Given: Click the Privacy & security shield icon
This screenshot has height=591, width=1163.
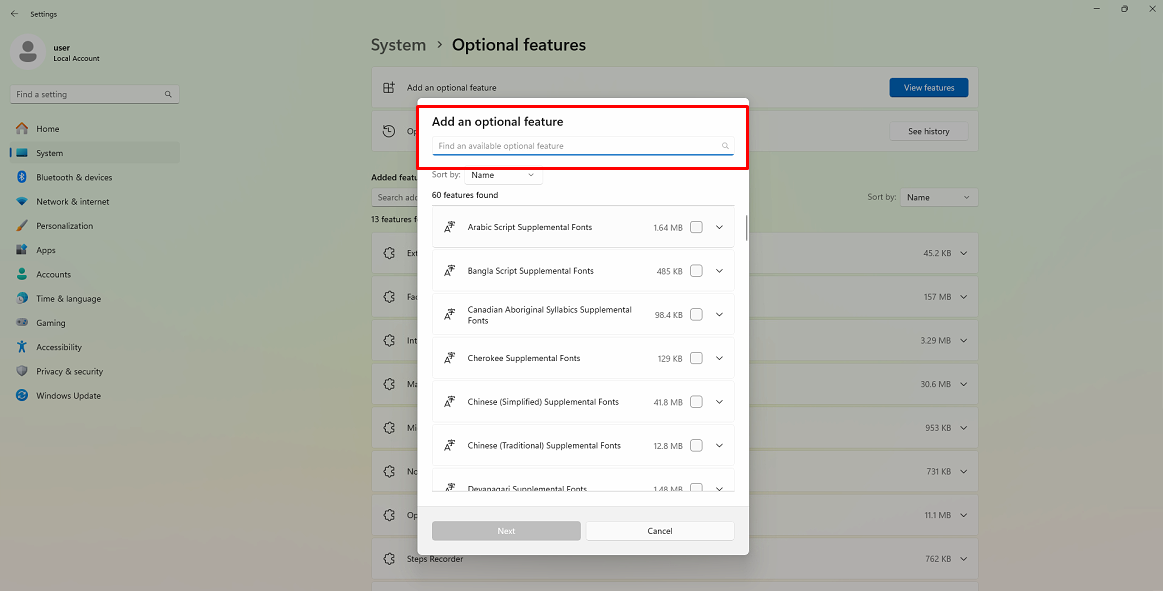Looking at the screenshot, I should [x=22, y=371].
